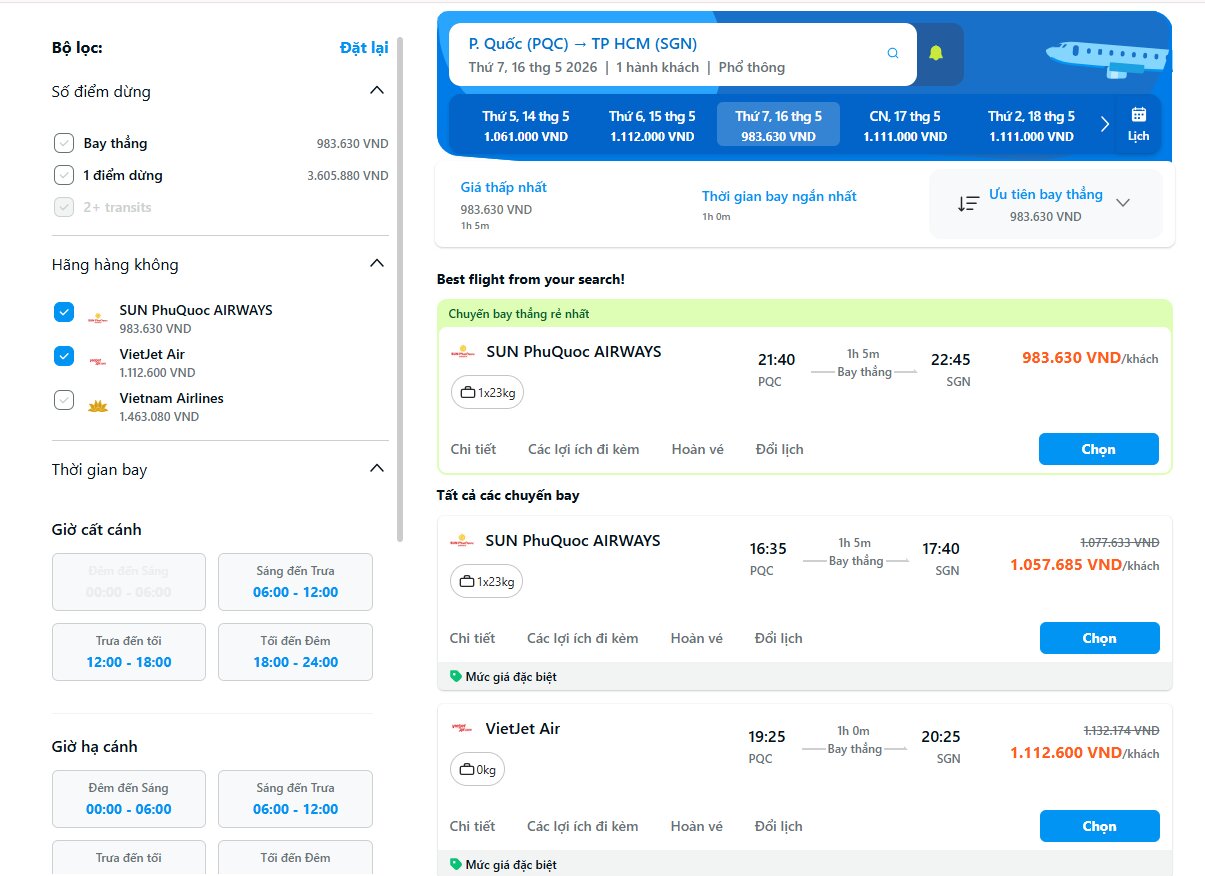The height and width of the screenshot is (876, 1205).
Task: Select date tab CN, 17 thg 5
Action: tap(905, 125)
